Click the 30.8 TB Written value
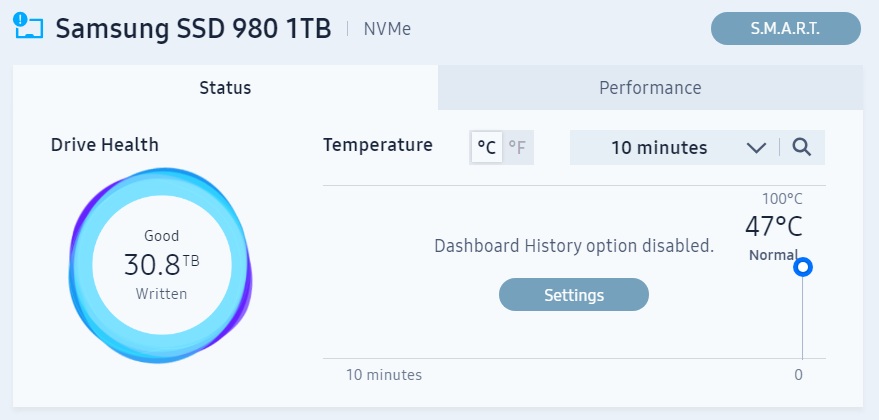 tap(161, 265)
